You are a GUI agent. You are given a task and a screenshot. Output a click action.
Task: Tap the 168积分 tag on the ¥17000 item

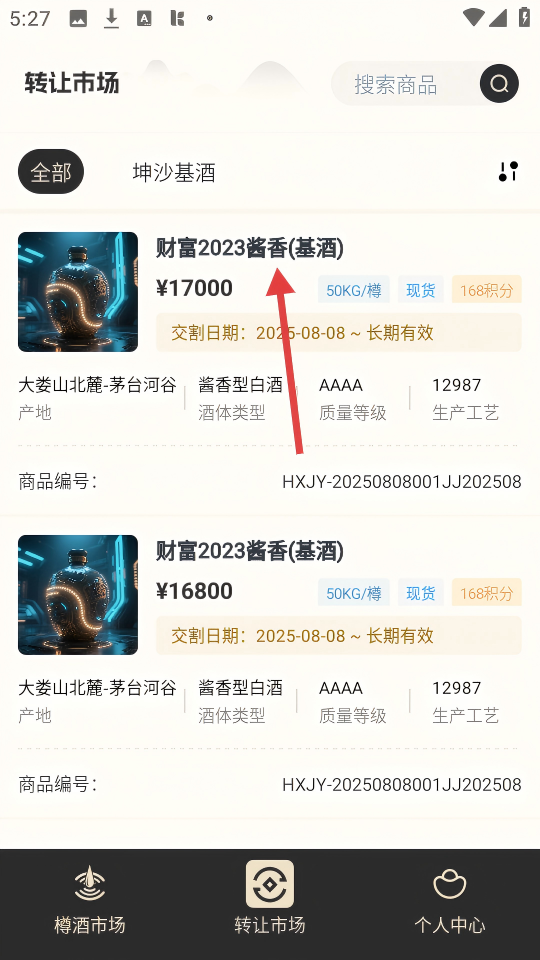click(487, 290)
